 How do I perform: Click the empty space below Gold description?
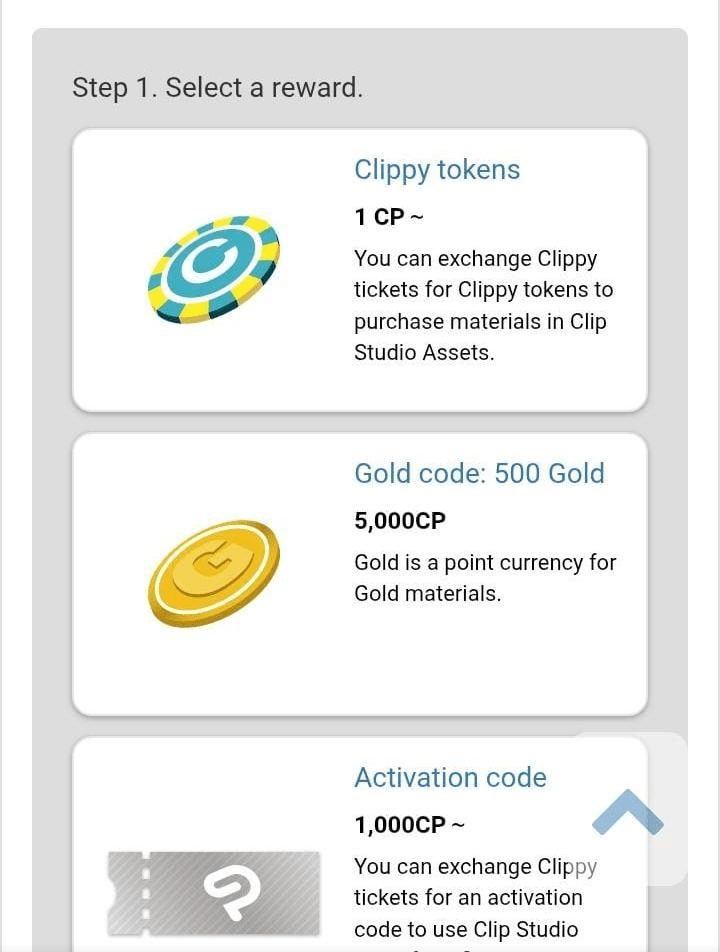480,660
